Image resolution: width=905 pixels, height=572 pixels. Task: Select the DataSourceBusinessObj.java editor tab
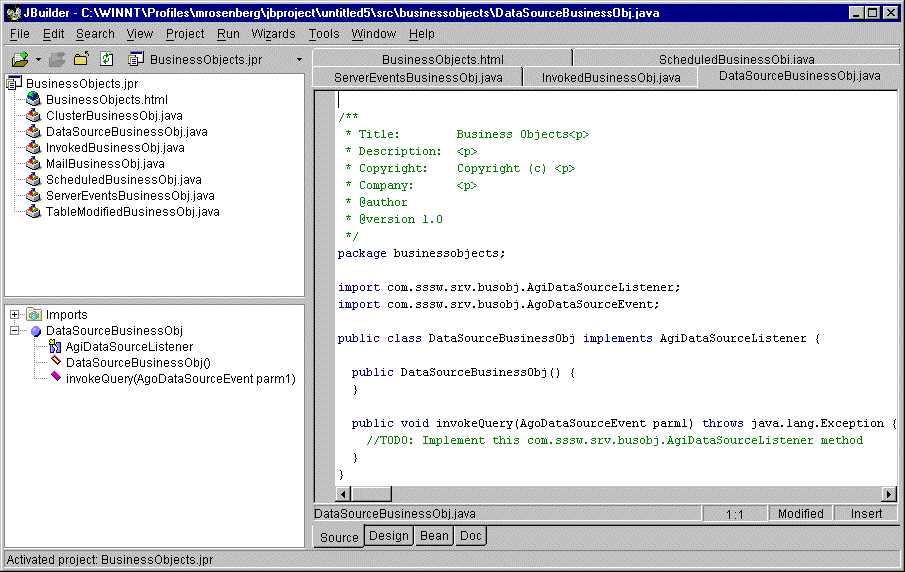[x=799, y=76]
